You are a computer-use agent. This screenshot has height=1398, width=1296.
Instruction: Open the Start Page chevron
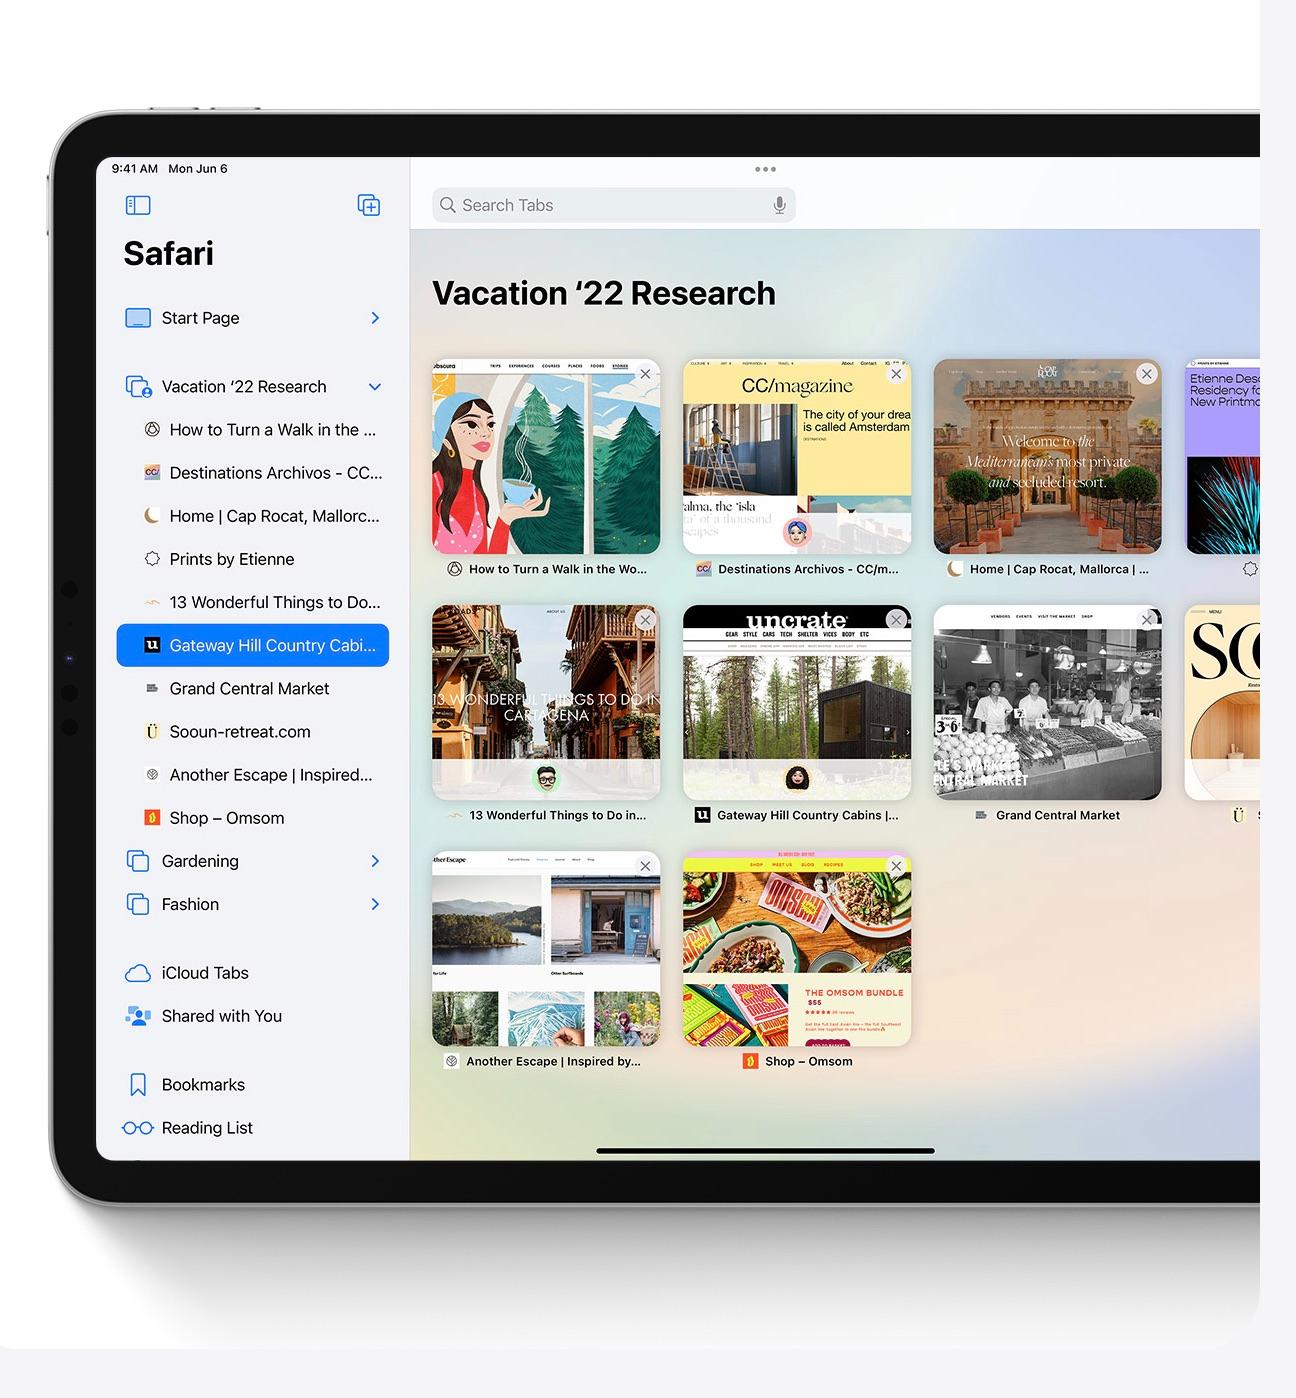point(375,318)
